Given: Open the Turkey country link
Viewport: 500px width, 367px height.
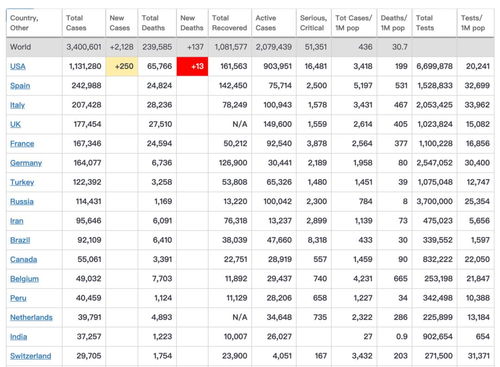Looking at the screenshot, I should click(x=22, y=182).
